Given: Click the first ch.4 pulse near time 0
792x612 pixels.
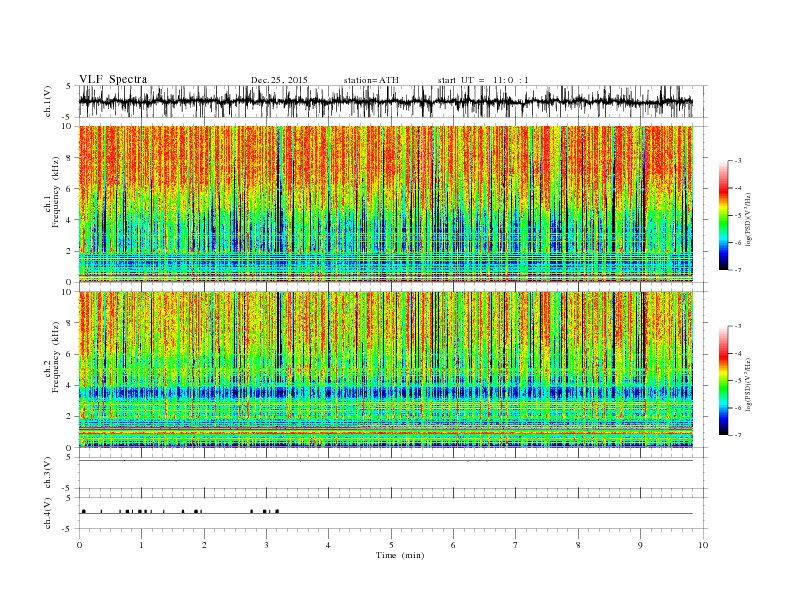Looking at the screenshot, I should [x=84, y=511].
